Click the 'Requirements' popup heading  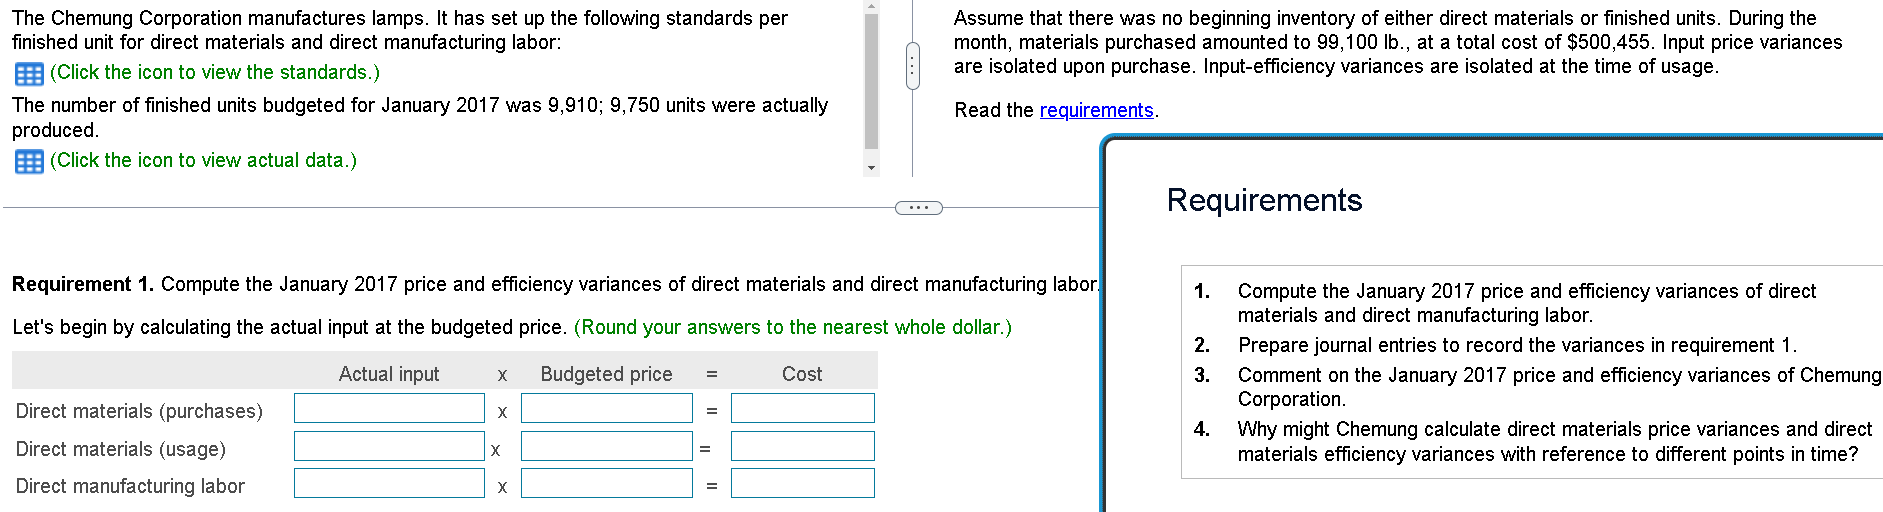1264,200
